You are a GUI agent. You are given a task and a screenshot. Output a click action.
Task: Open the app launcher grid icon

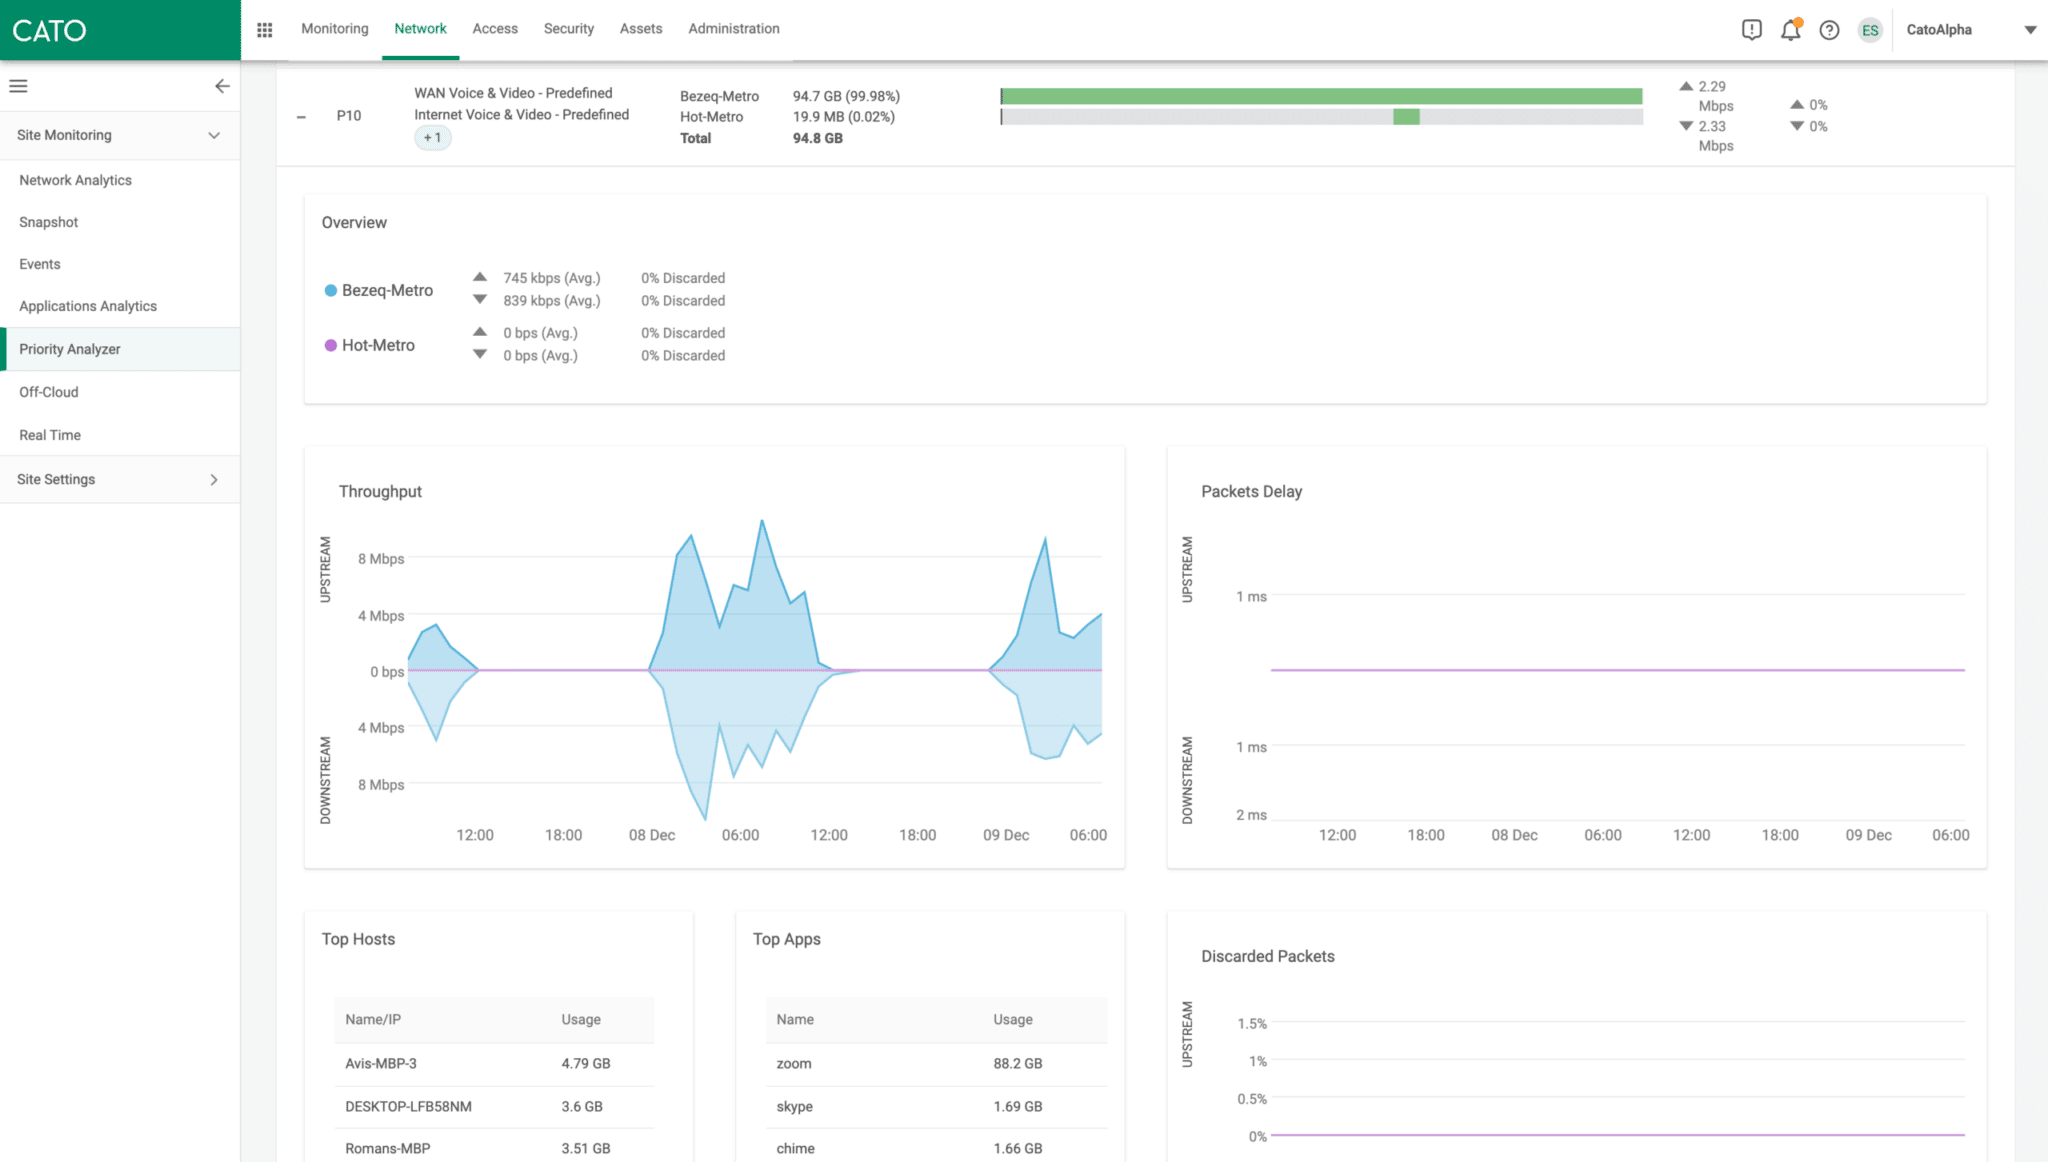click(264, 30)
